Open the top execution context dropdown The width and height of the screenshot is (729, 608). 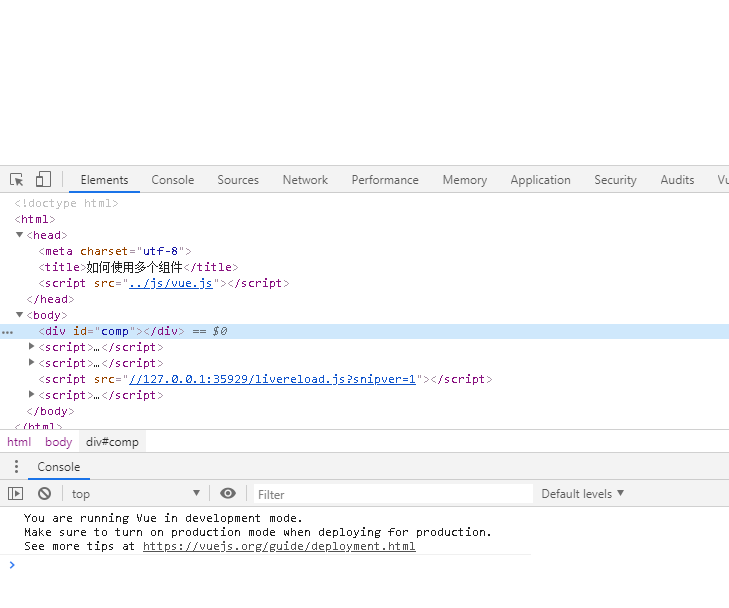point(135,494)
